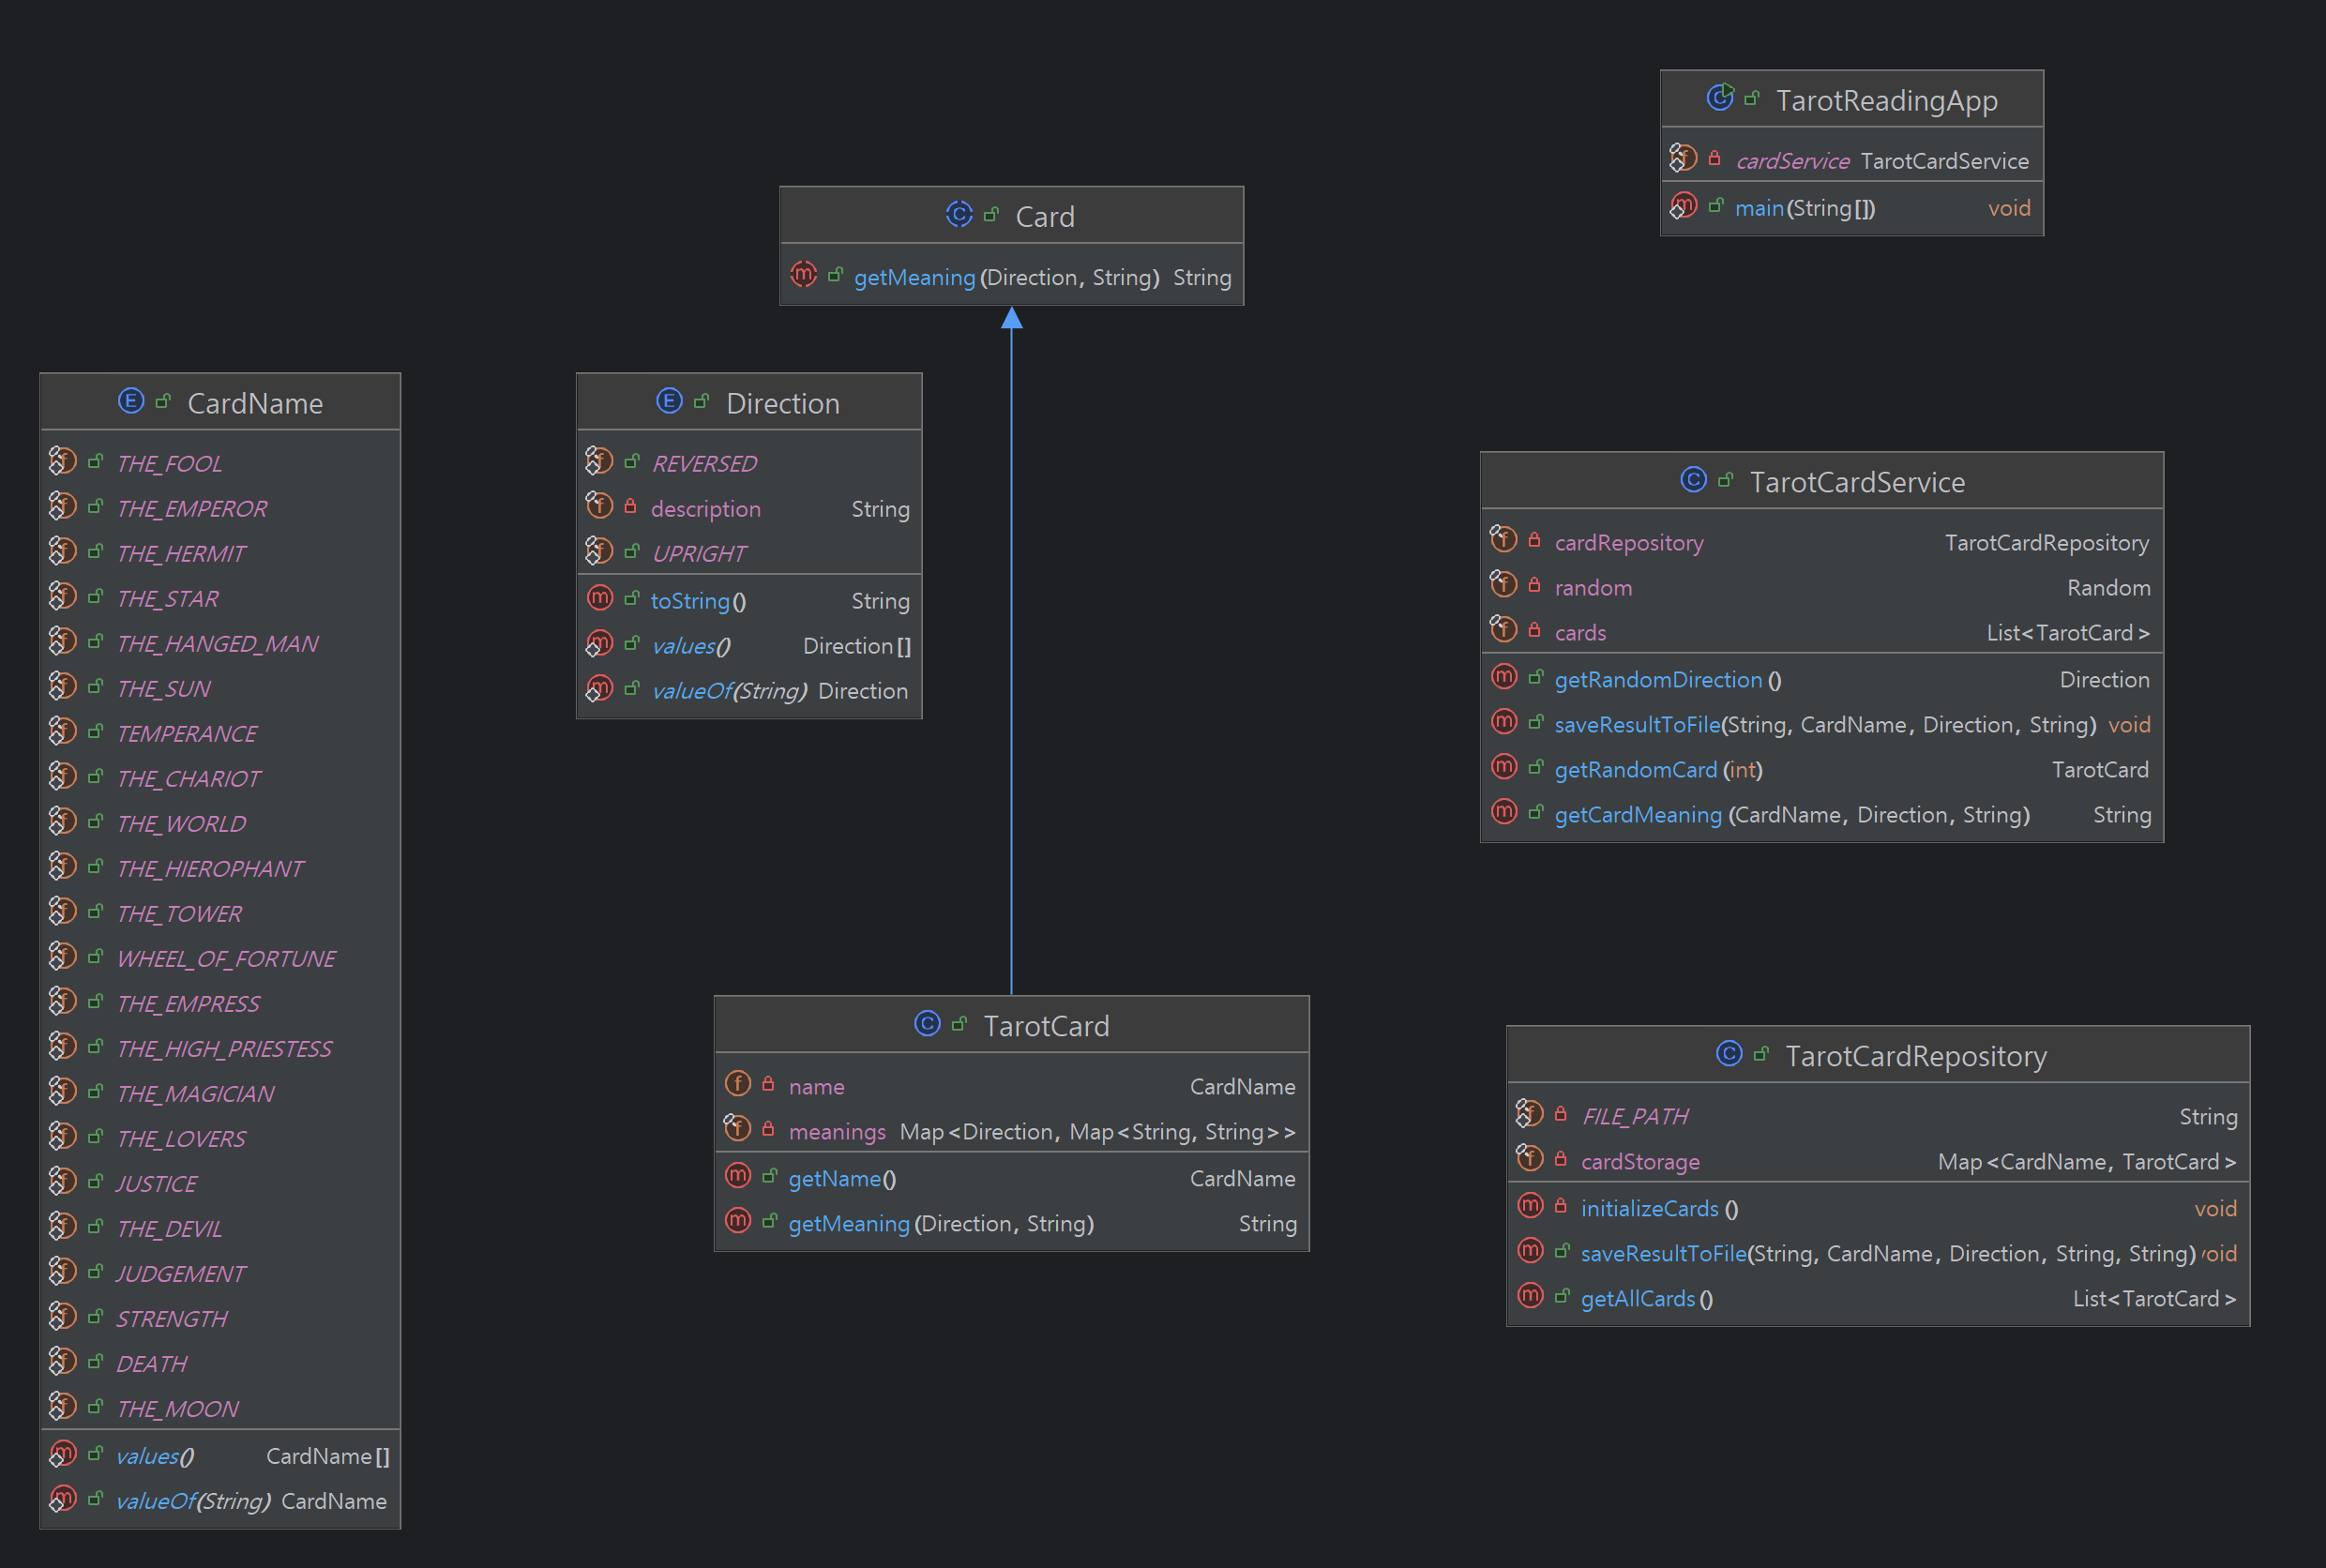
Task: Click the method icon beside getName()
Action: (x=738, y=1176)
